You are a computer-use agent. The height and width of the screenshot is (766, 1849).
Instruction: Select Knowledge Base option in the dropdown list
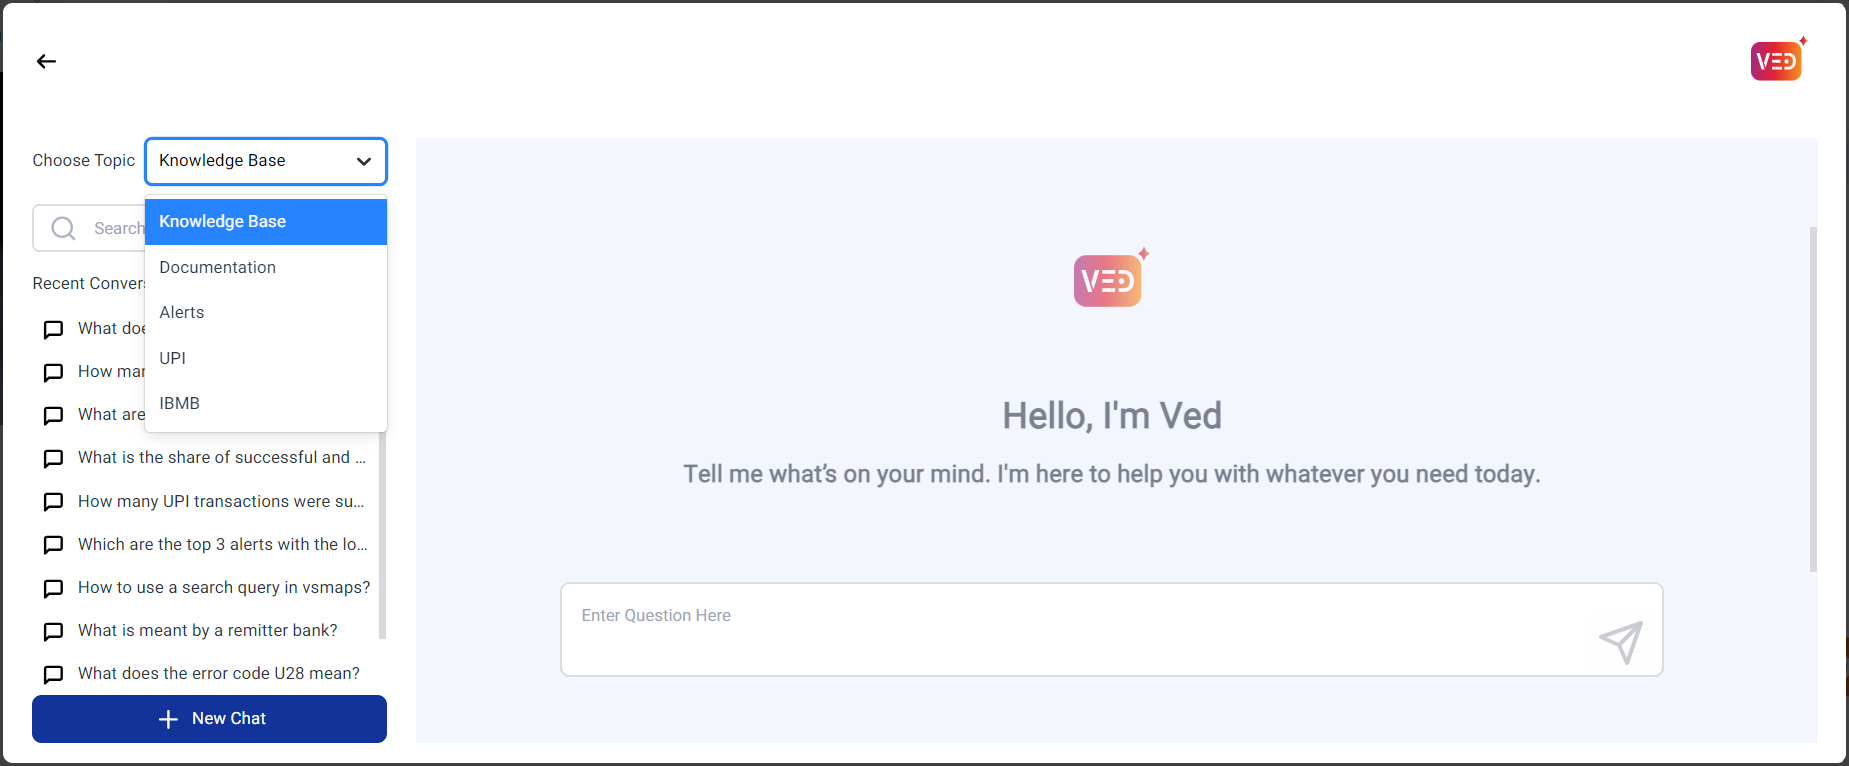tap(265, 222)
